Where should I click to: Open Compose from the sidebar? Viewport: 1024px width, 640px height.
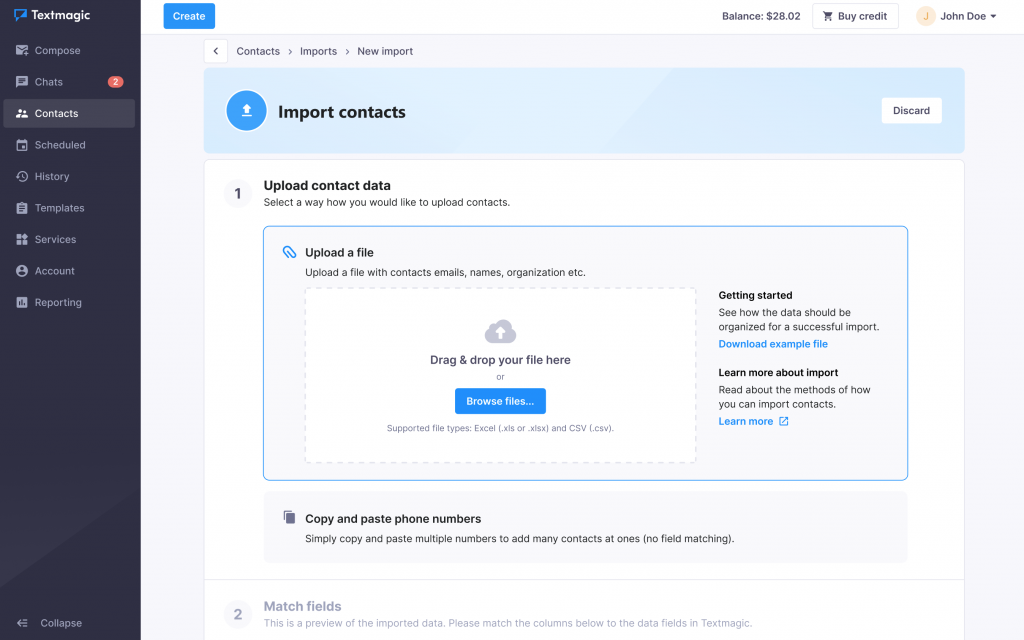(57, 50)
